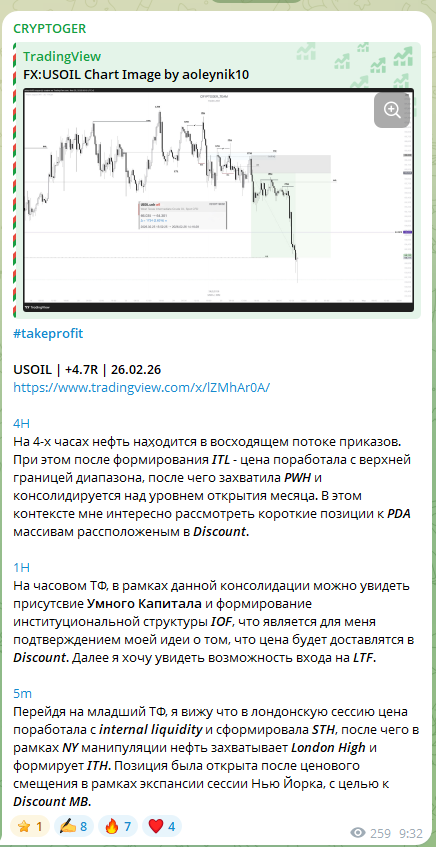Image resolution: width=436 pixels, height=847 pixels.
Task: Click the TradingView logo in chart footer
Action: tap(38, 307)
